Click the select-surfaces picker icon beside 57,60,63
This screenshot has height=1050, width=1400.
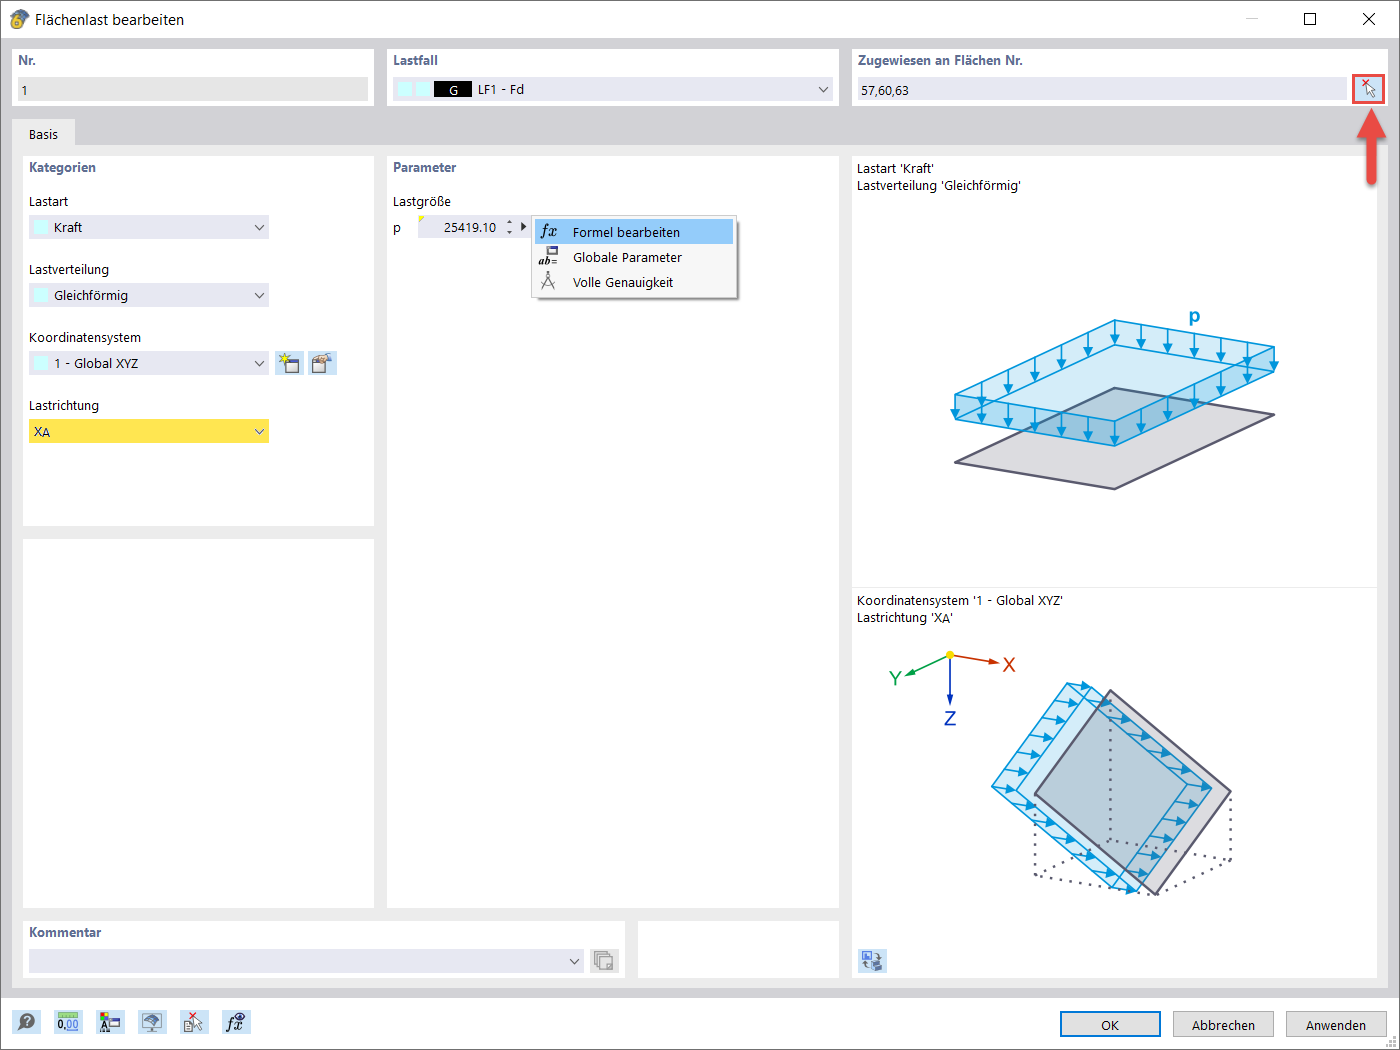1368,89
